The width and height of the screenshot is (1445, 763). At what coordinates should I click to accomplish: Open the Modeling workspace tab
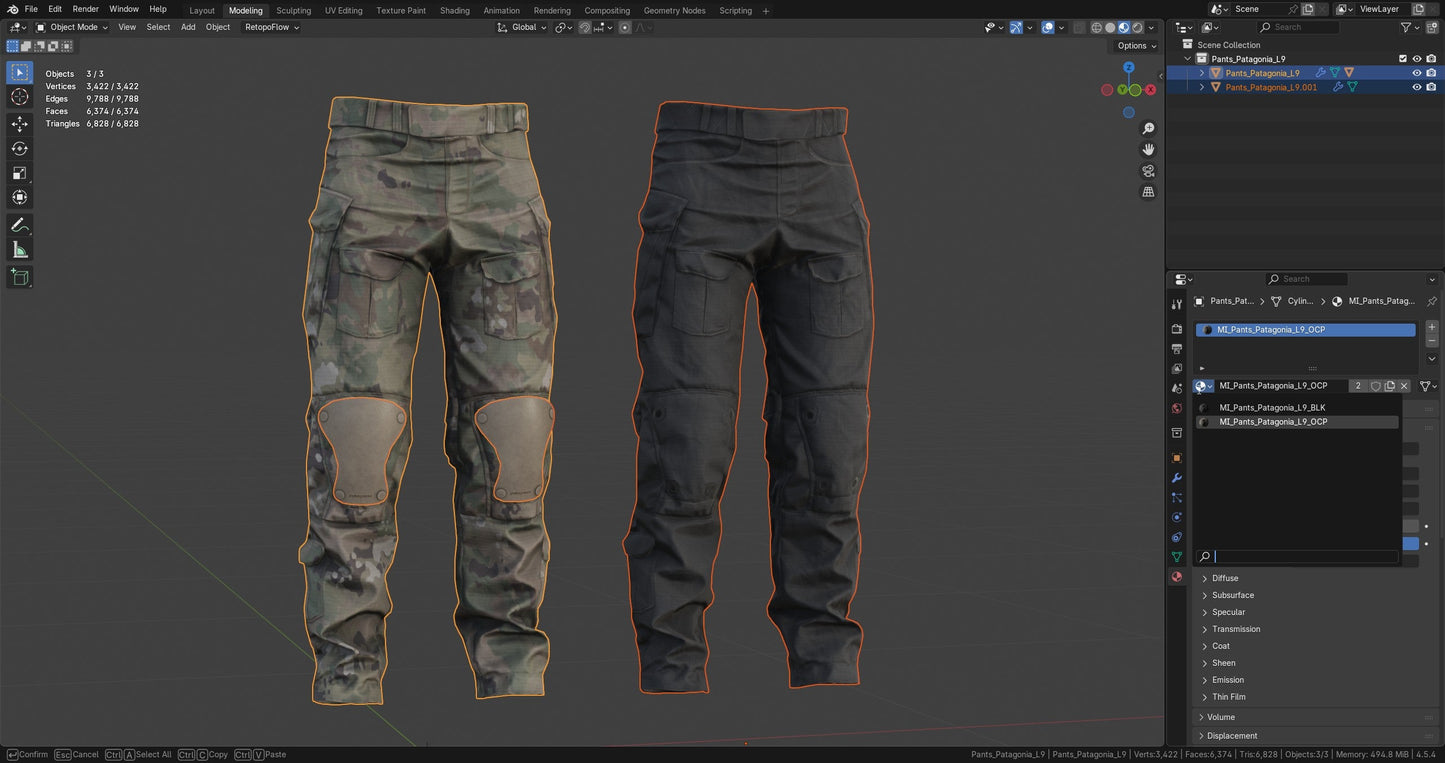(x=245, y=10)
